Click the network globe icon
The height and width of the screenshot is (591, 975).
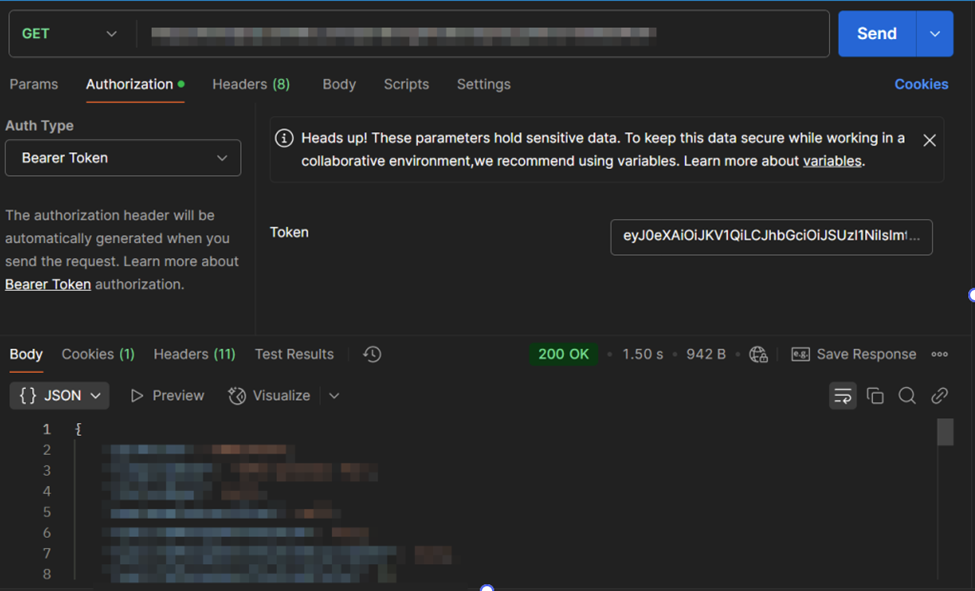(758, 354)
